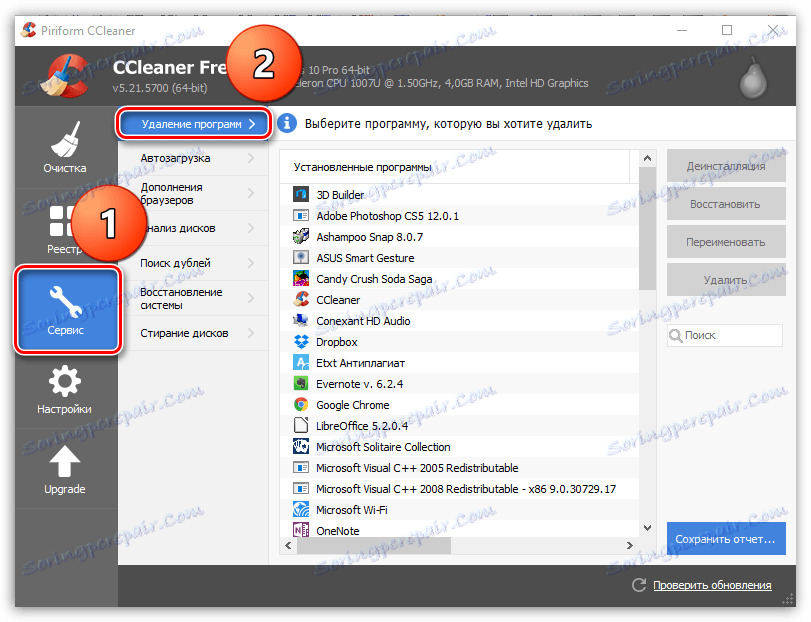Image resolution: width=811 pixels, height=622 pixels.
Task: Click the ASUS Smart Gesture icon
Action: (301, 257)
